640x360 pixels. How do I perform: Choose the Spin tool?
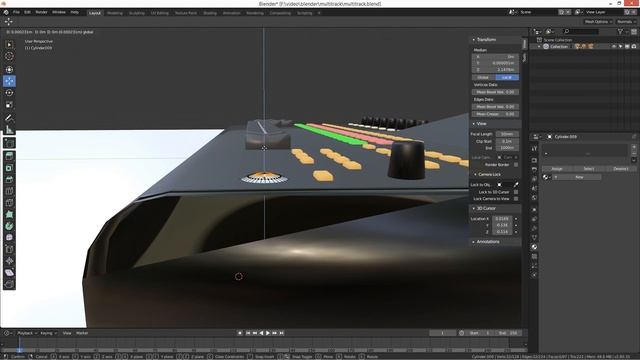click(x=9, y=226)
